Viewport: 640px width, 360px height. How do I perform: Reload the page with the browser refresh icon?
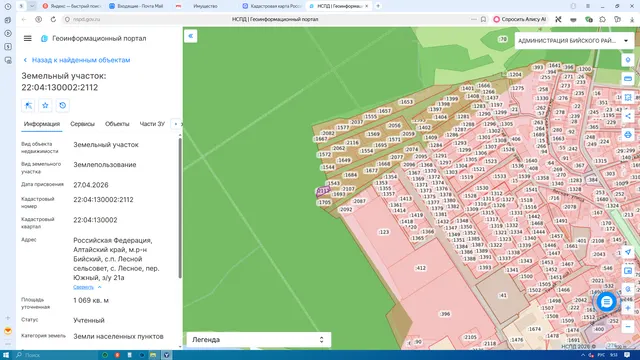pyautogui.click(x=53, y=19)
